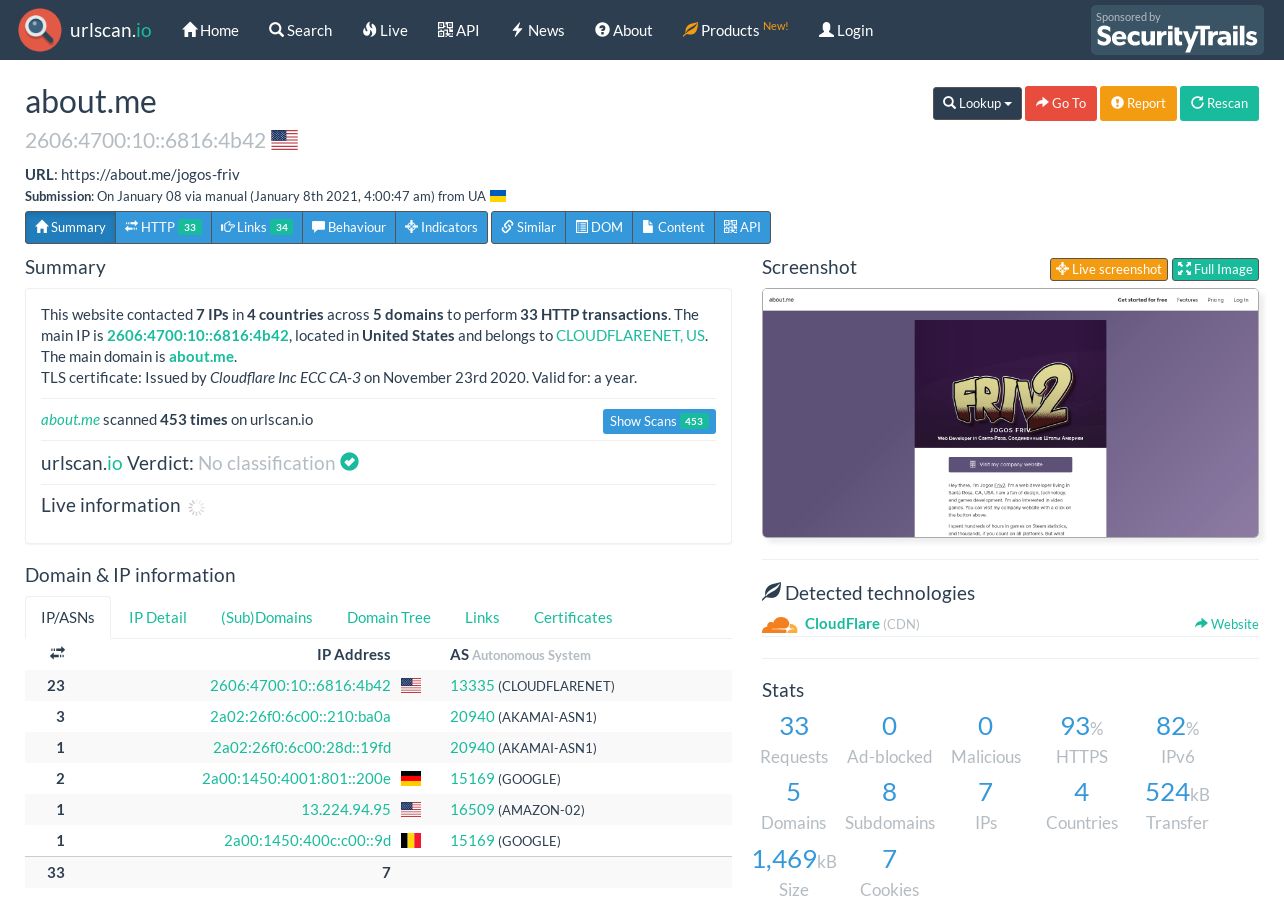Open the About navigation item
The width and height of the screenshot is (1284, 910).
(x=623, y=30)
